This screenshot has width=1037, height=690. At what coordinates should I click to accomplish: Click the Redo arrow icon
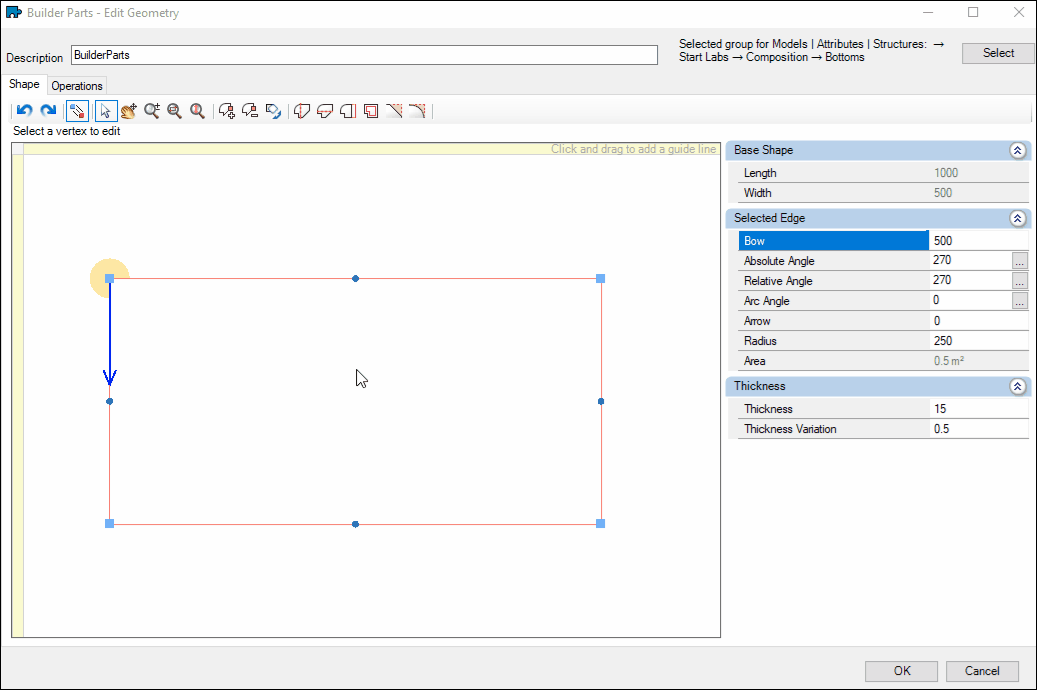point(48,110)
